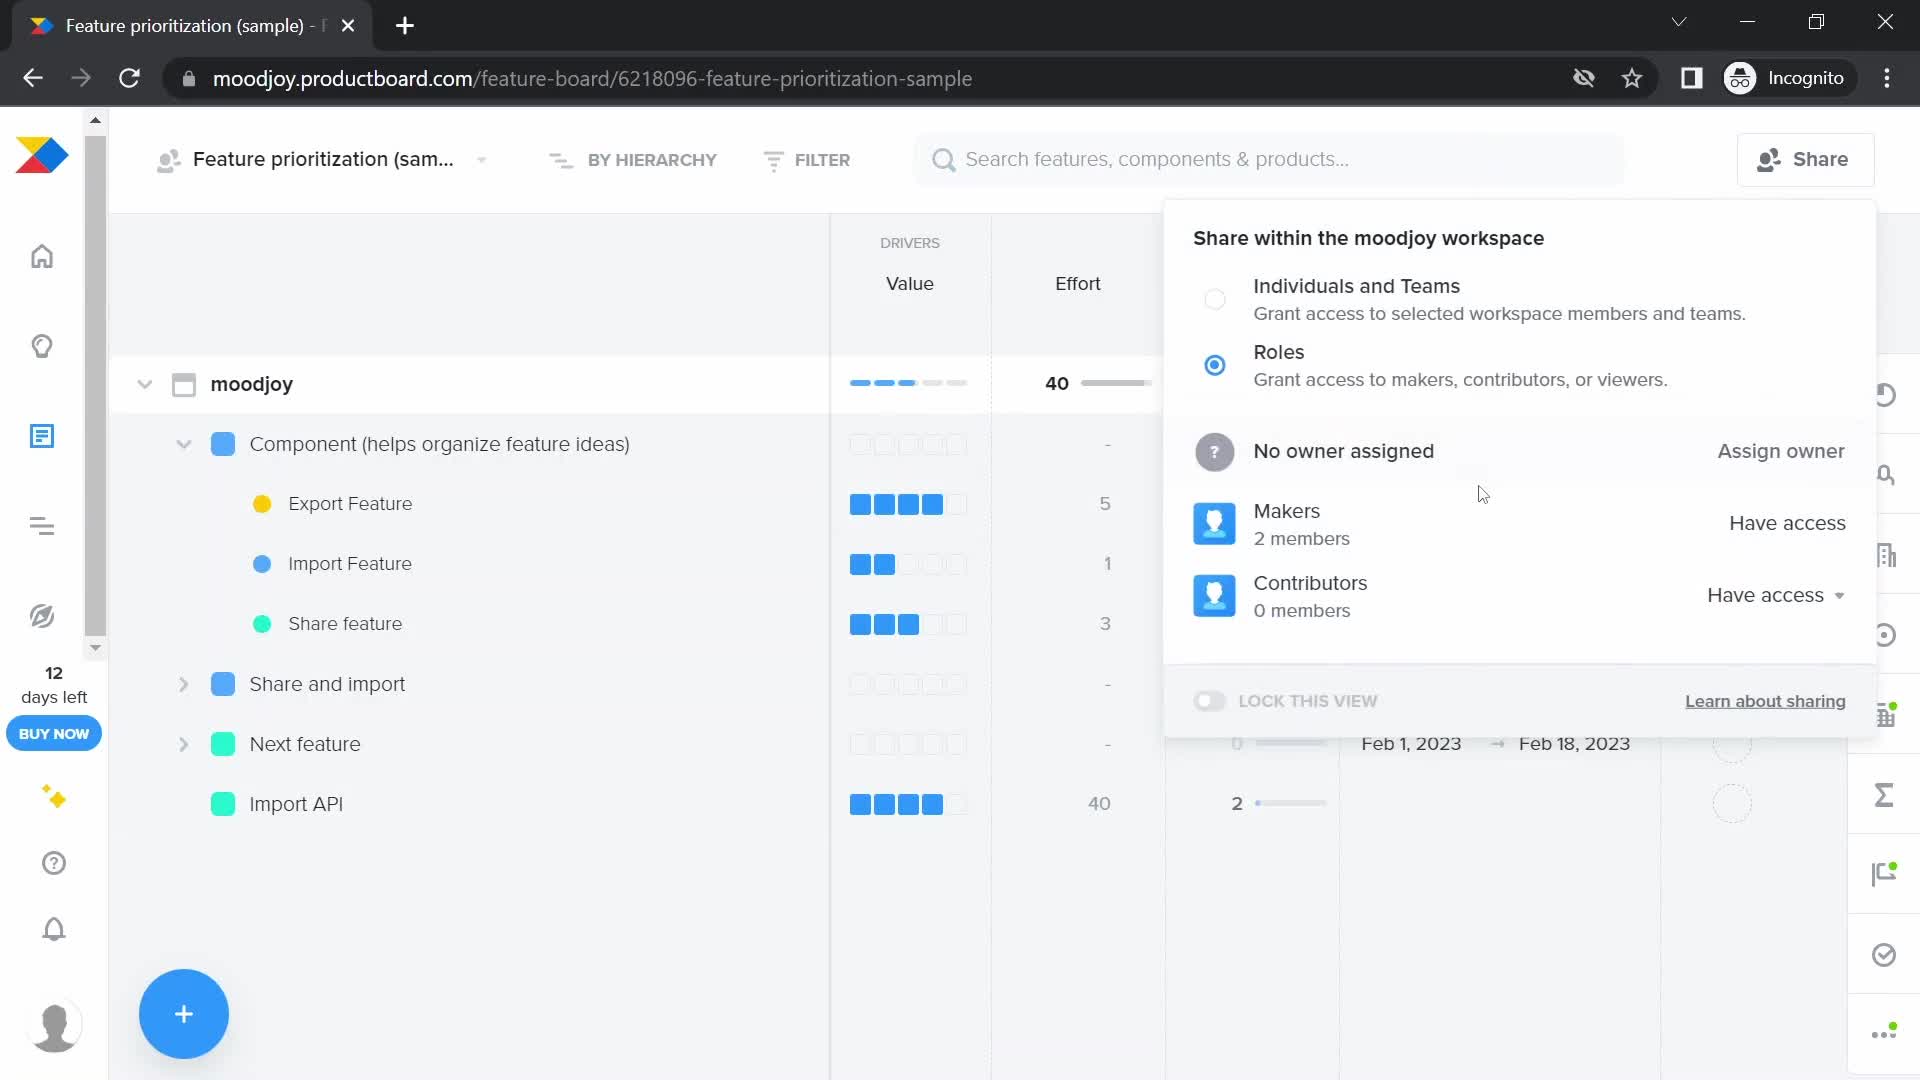Click the Feature prioritization board title

(323, 160)
